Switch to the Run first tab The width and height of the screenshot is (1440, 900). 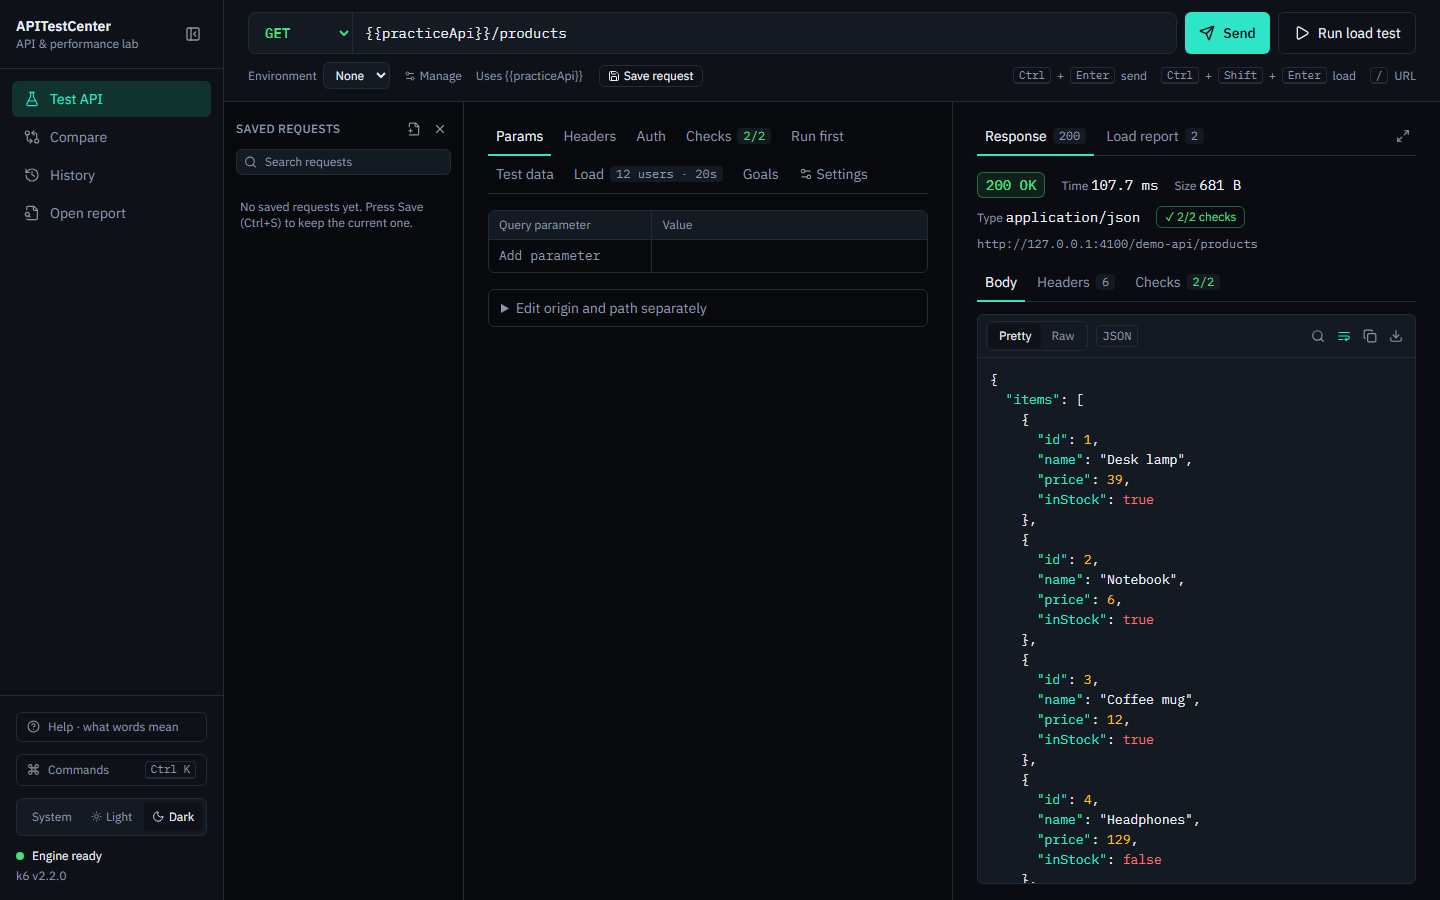[x=817, y=136]
